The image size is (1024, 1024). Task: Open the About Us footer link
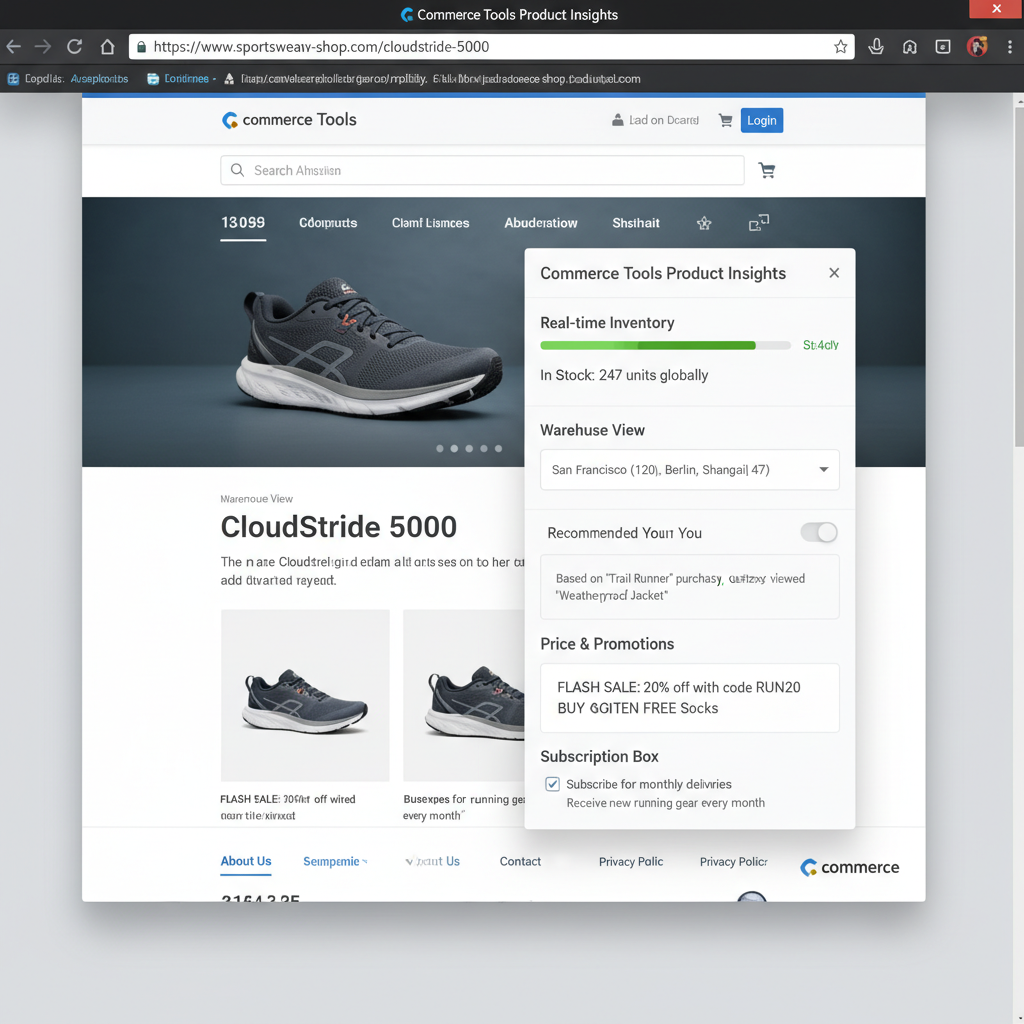pos(246,861)
